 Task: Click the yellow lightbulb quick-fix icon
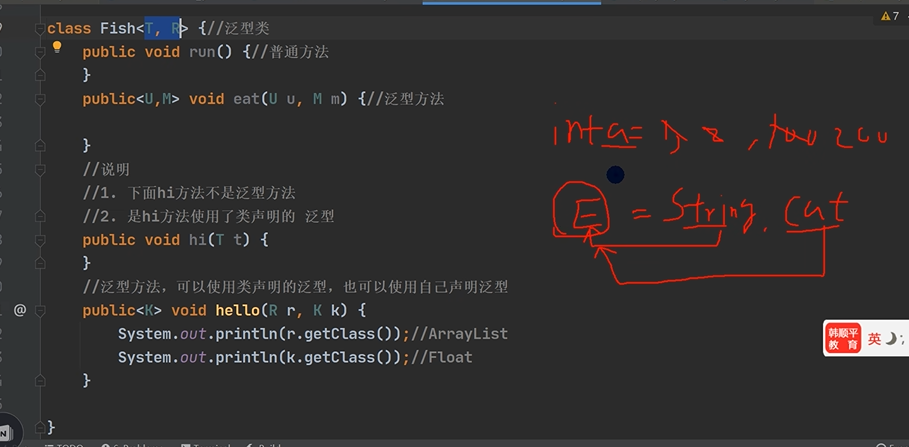(57, 47)
